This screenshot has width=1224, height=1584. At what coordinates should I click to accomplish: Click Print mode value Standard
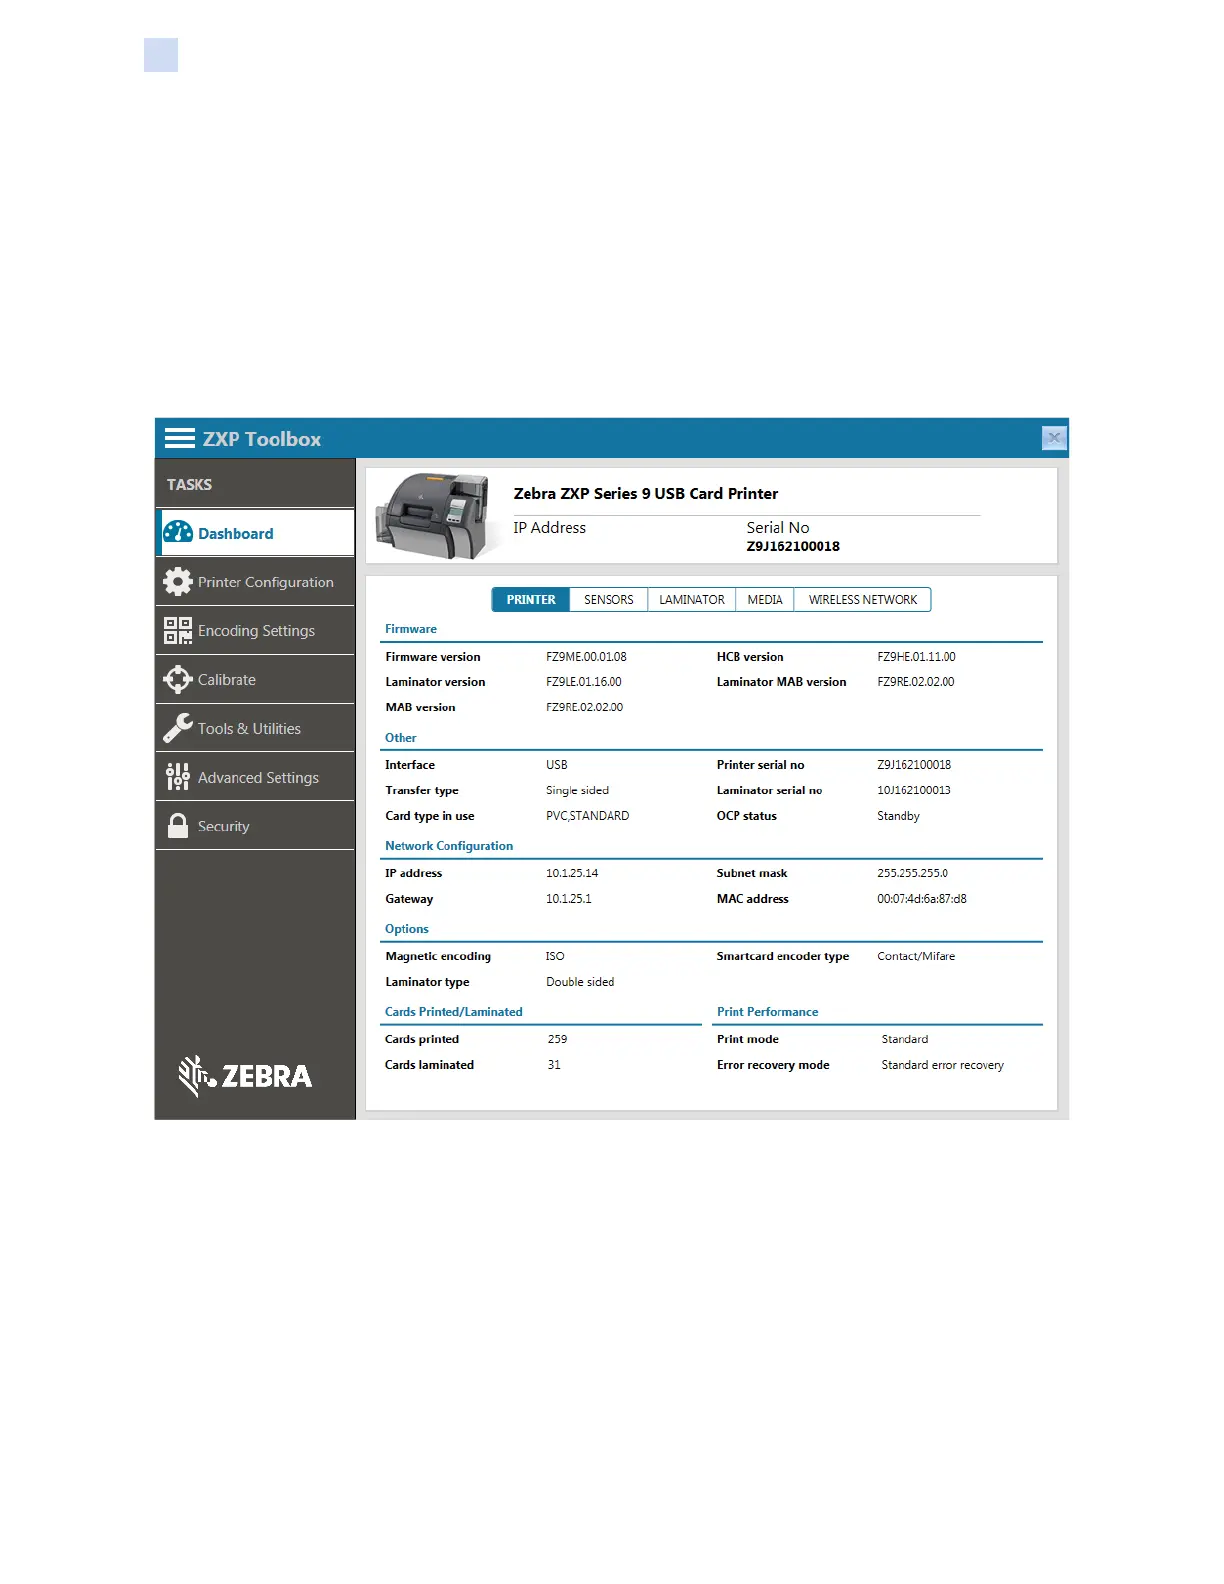905,1039
